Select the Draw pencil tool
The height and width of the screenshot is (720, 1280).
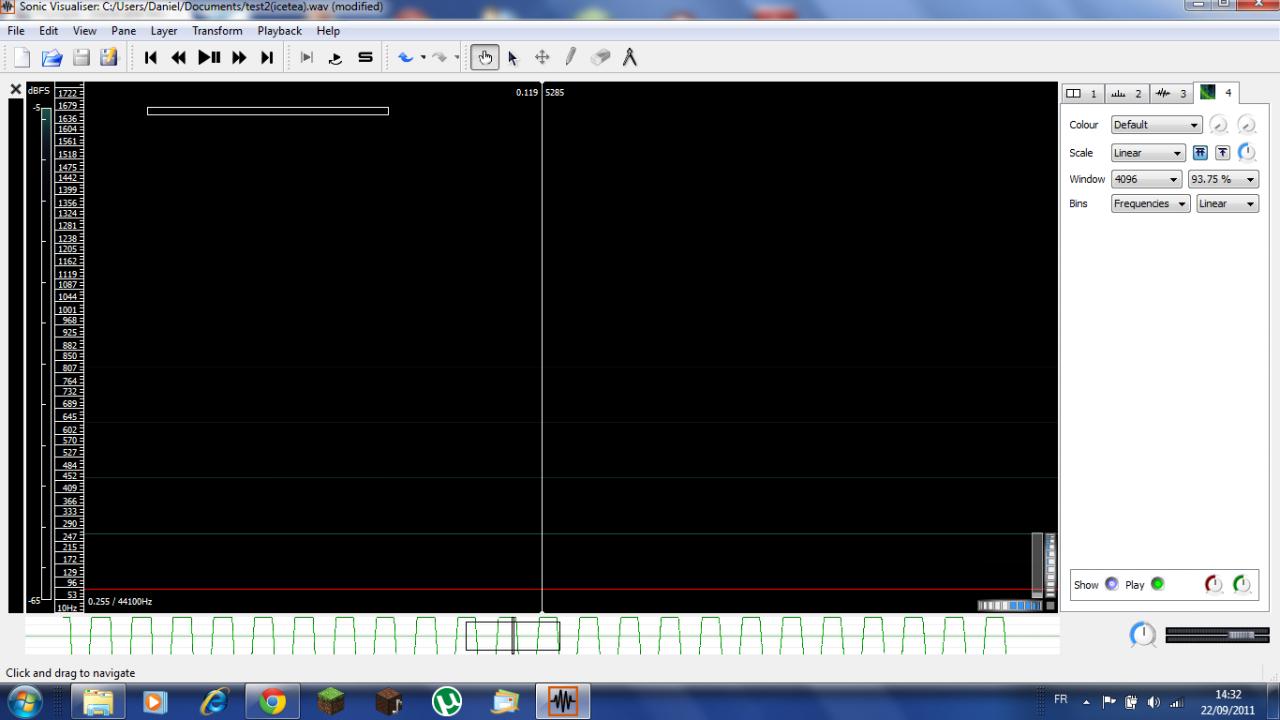tap(571, 58)
